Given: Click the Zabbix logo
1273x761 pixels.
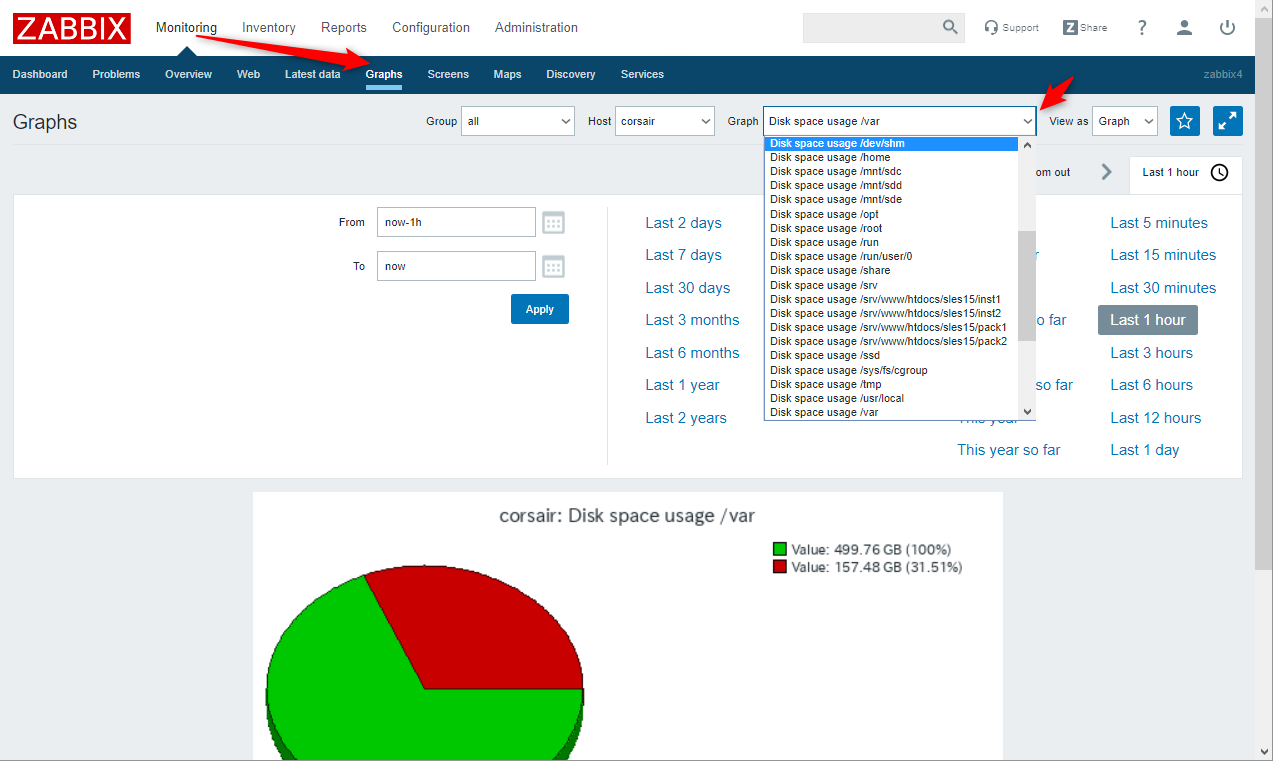Looking at the screenshot, I should [x=72, y=27].
